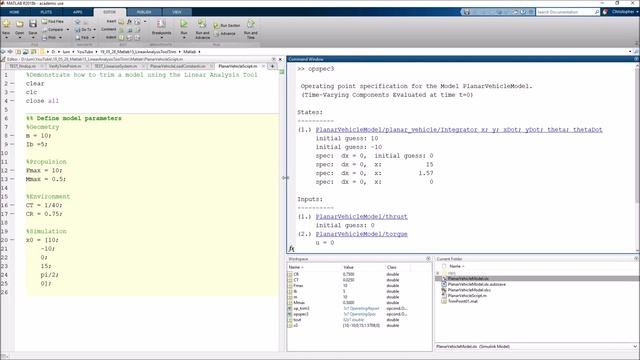The width and height of the screenshot is (640, 360).
Task: Click the Find tool in Navigate group
Action: click(82, 38)
